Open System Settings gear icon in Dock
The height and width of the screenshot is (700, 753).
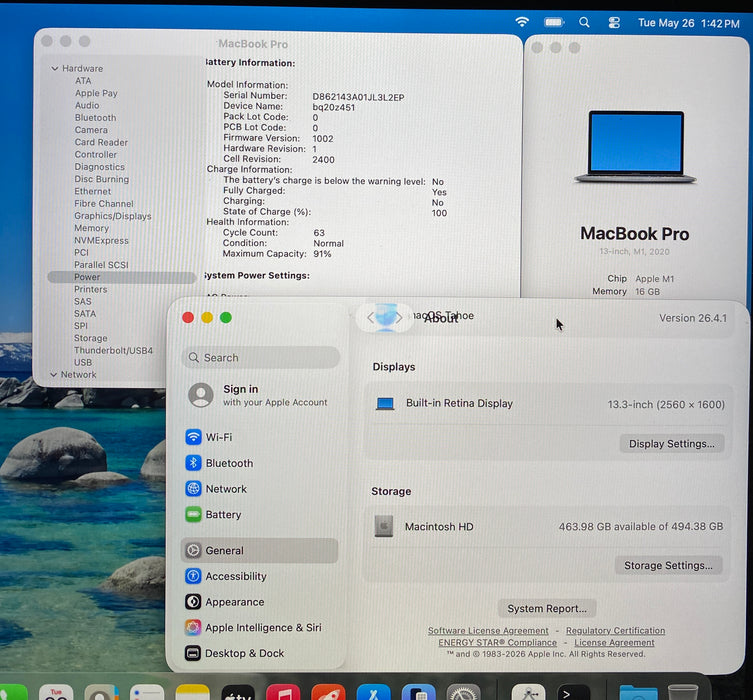(x=463, y=692)
